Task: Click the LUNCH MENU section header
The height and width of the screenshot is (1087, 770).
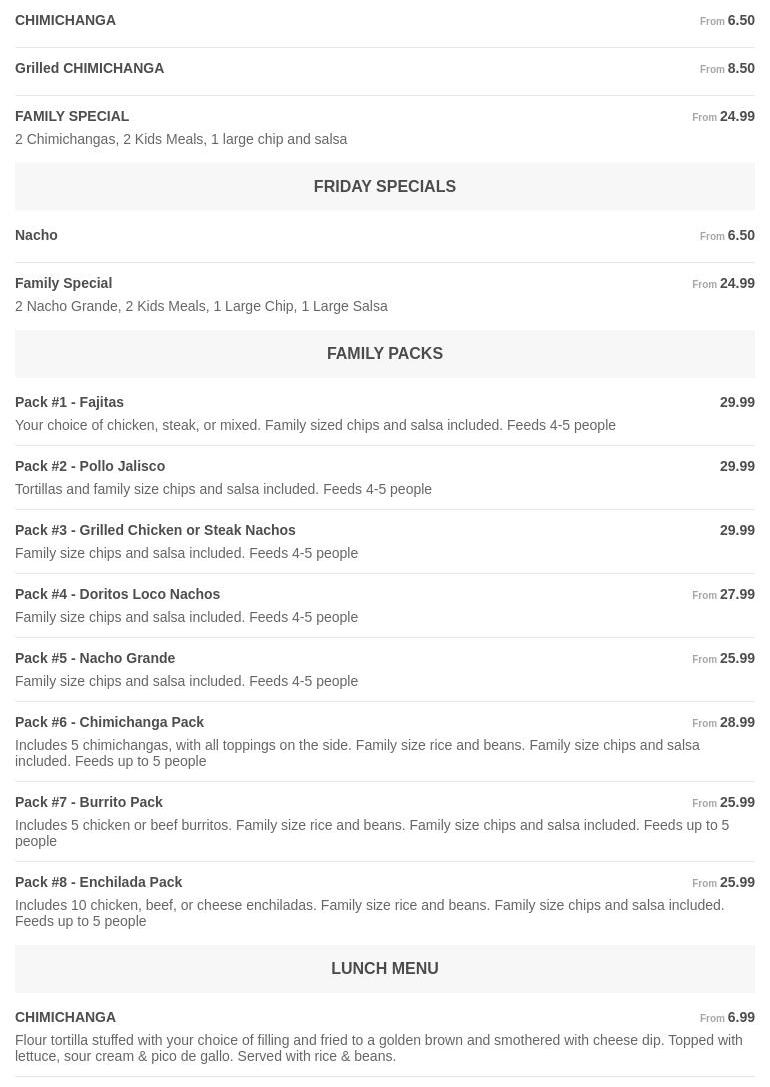Action: (384, 969)
